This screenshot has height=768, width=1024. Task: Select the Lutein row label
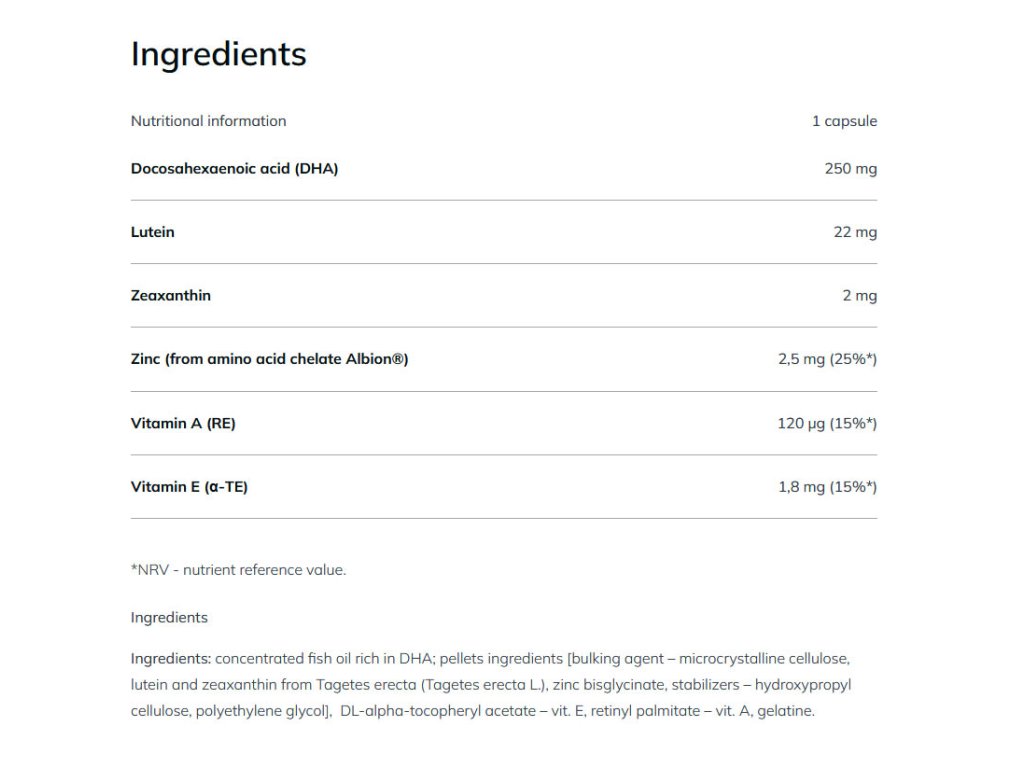(152, 232)
